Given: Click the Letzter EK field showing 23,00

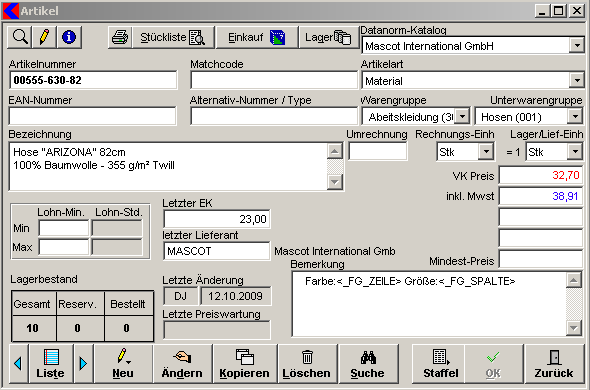Looking at the screenshot, I should click(x=217, y=219).
